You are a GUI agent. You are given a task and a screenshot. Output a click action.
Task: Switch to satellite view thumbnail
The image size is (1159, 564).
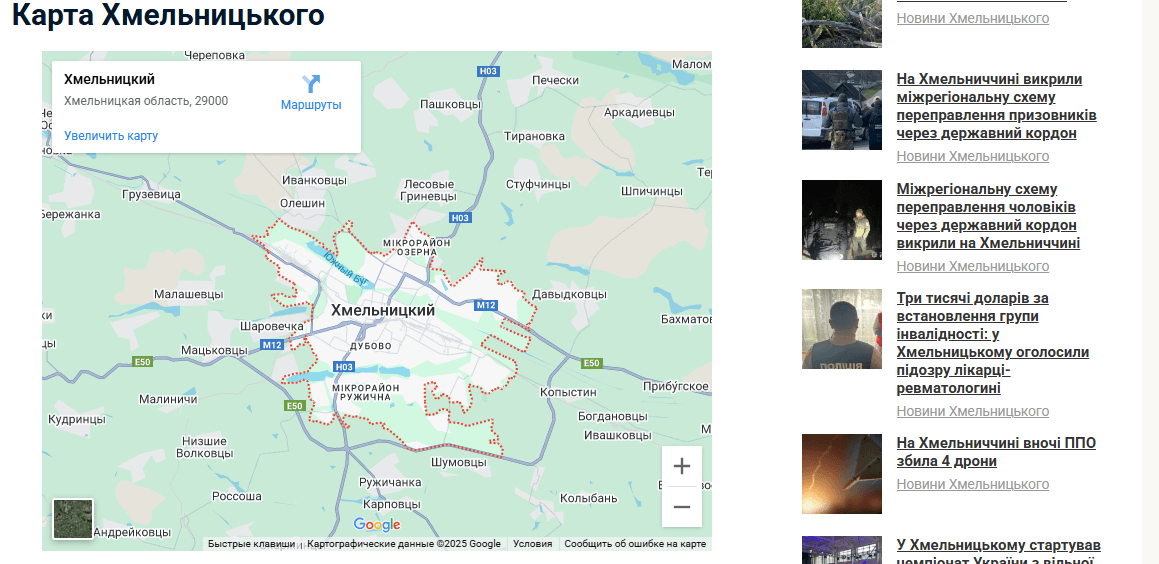point(73,519)
